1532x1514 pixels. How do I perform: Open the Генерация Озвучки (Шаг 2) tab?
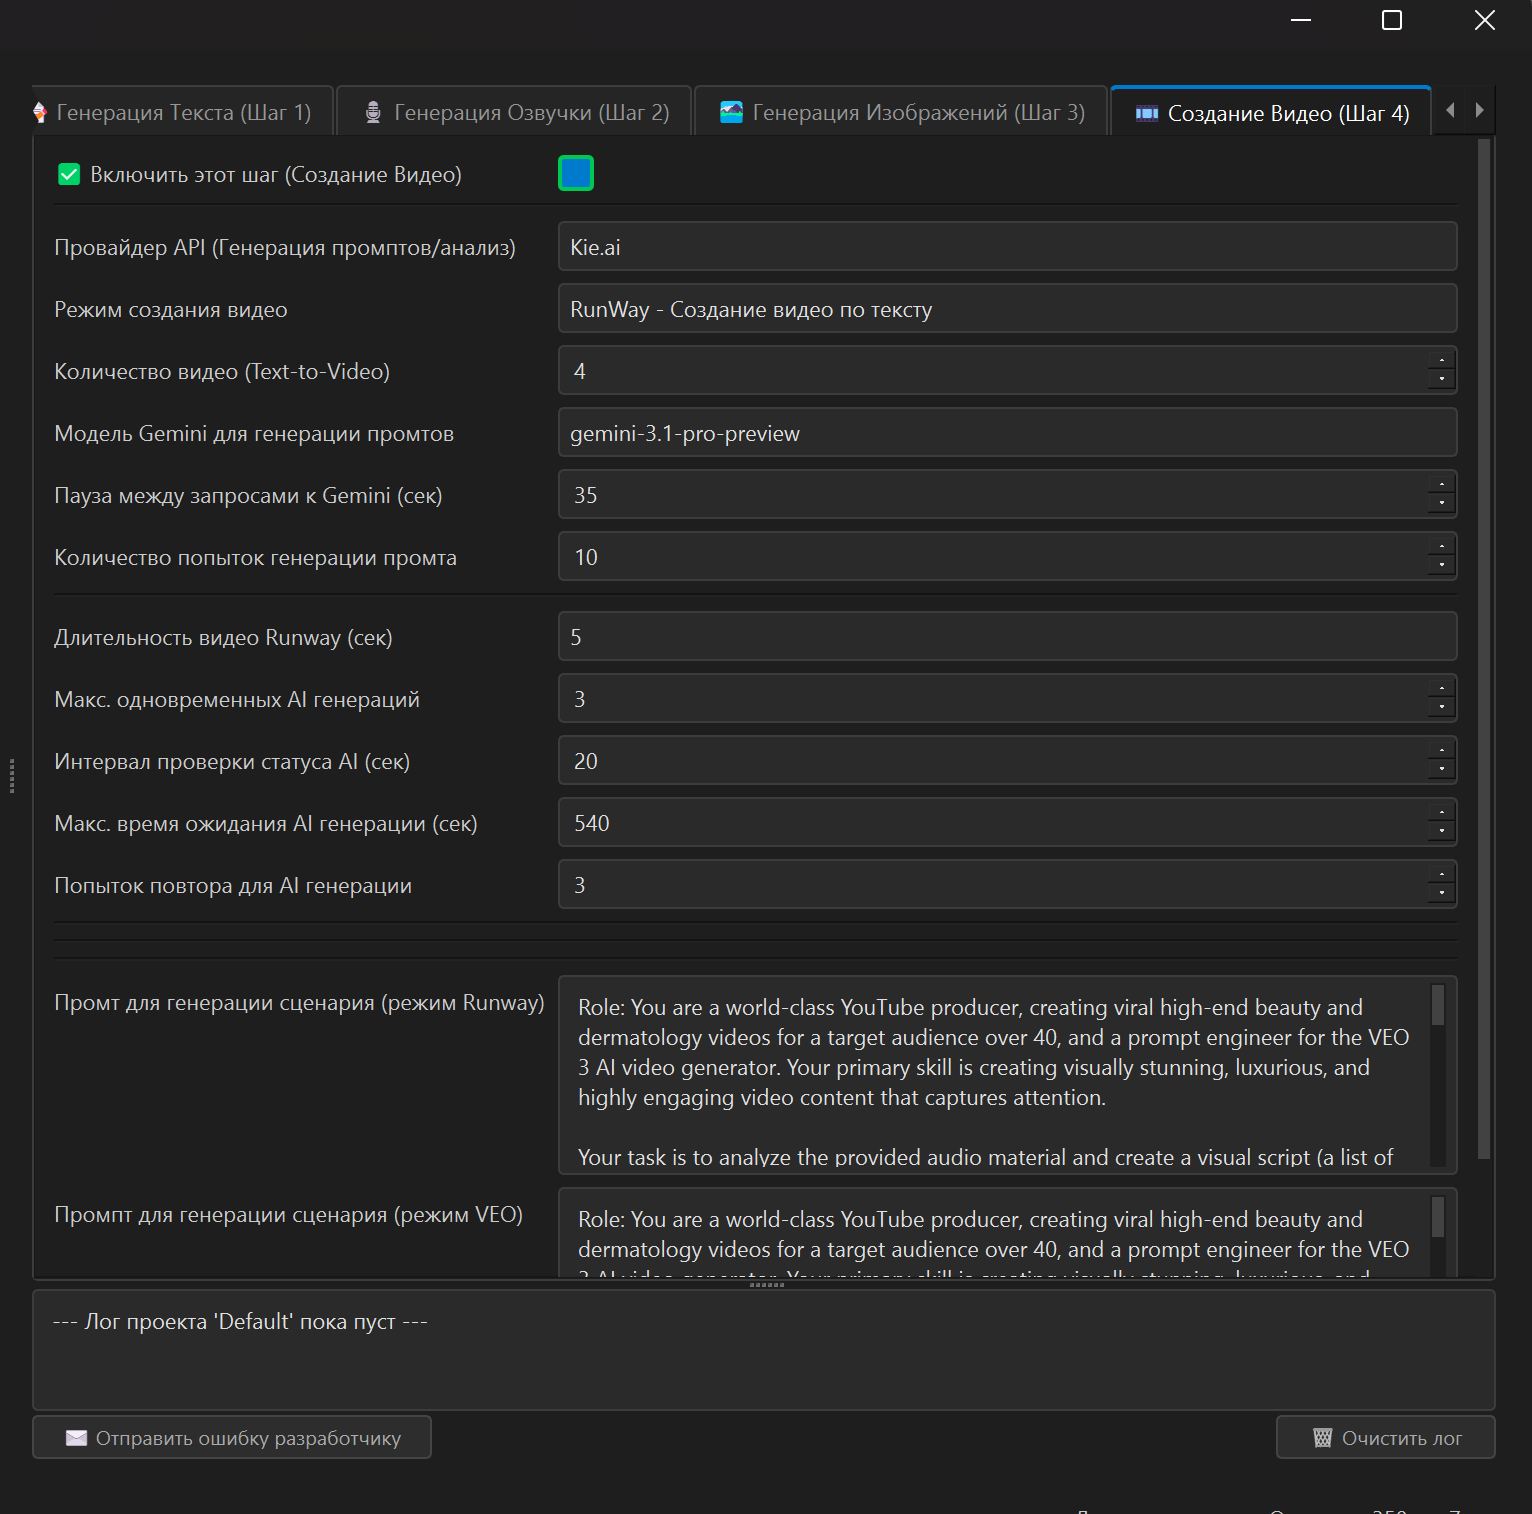coord(515,112)
